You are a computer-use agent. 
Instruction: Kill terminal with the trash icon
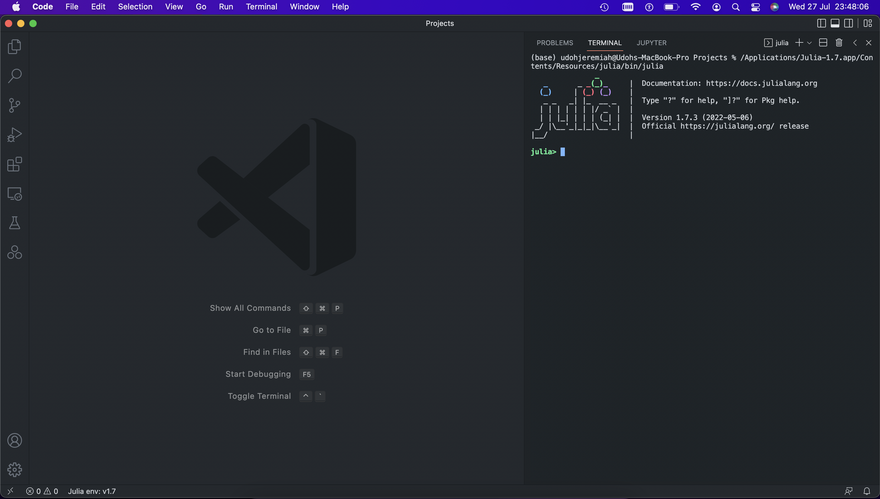(839, 43)
